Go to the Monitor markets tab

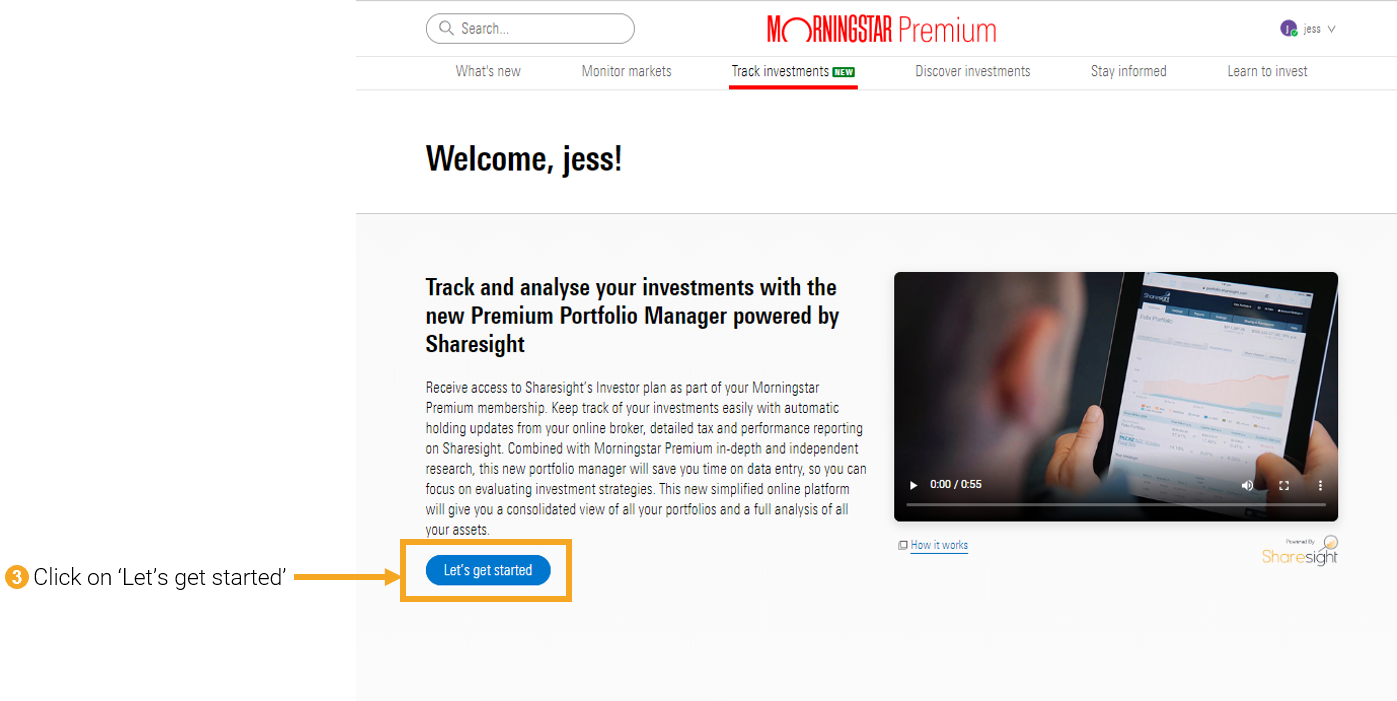point(627,71)
